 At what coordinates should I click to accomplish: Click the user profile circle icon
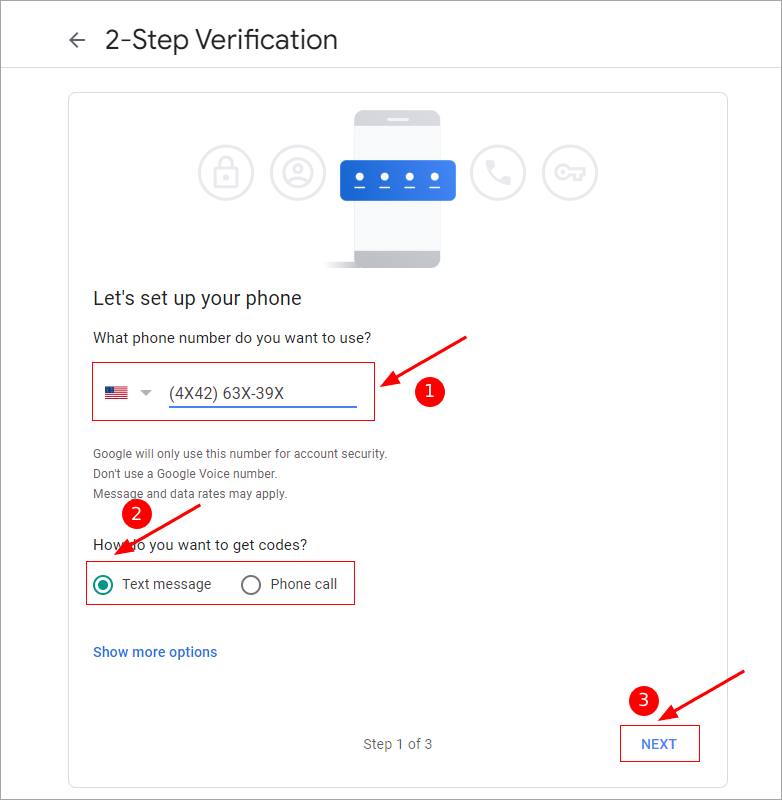coord(298,173)
